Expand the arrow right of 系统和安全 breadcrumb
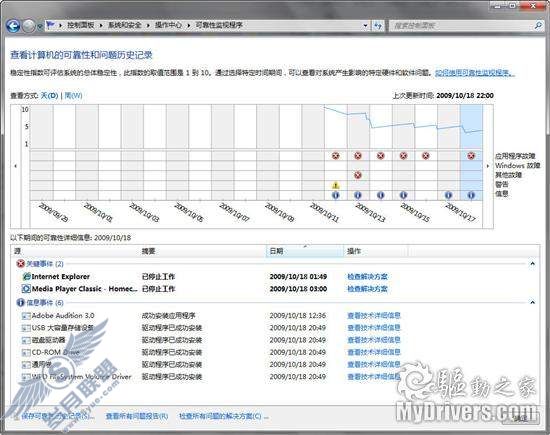Screen dimensions: 550x435 [148, 25]
